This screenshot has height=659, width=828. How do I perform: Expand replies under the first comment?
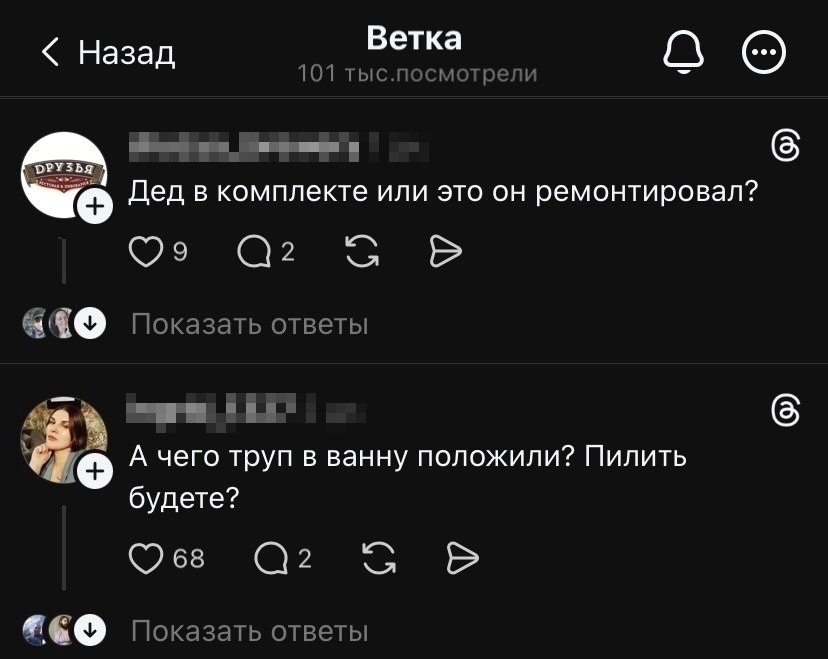click(249, 324)
